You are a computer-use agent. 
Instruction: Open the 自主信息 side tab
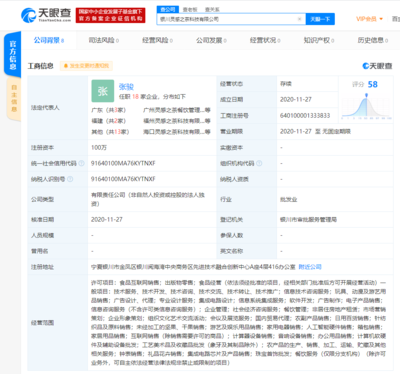pos(14,98)
